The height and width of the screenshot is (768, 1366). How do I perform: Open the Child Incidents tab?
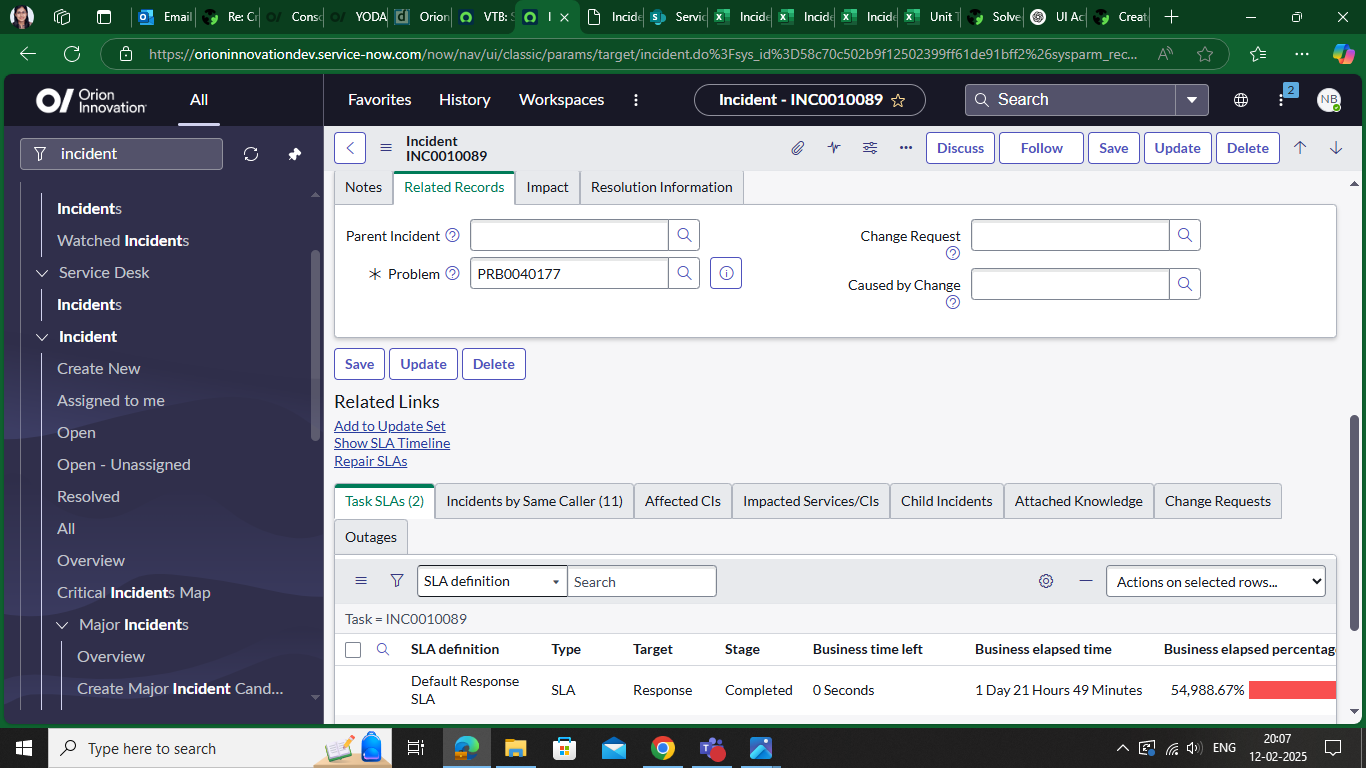947,501
